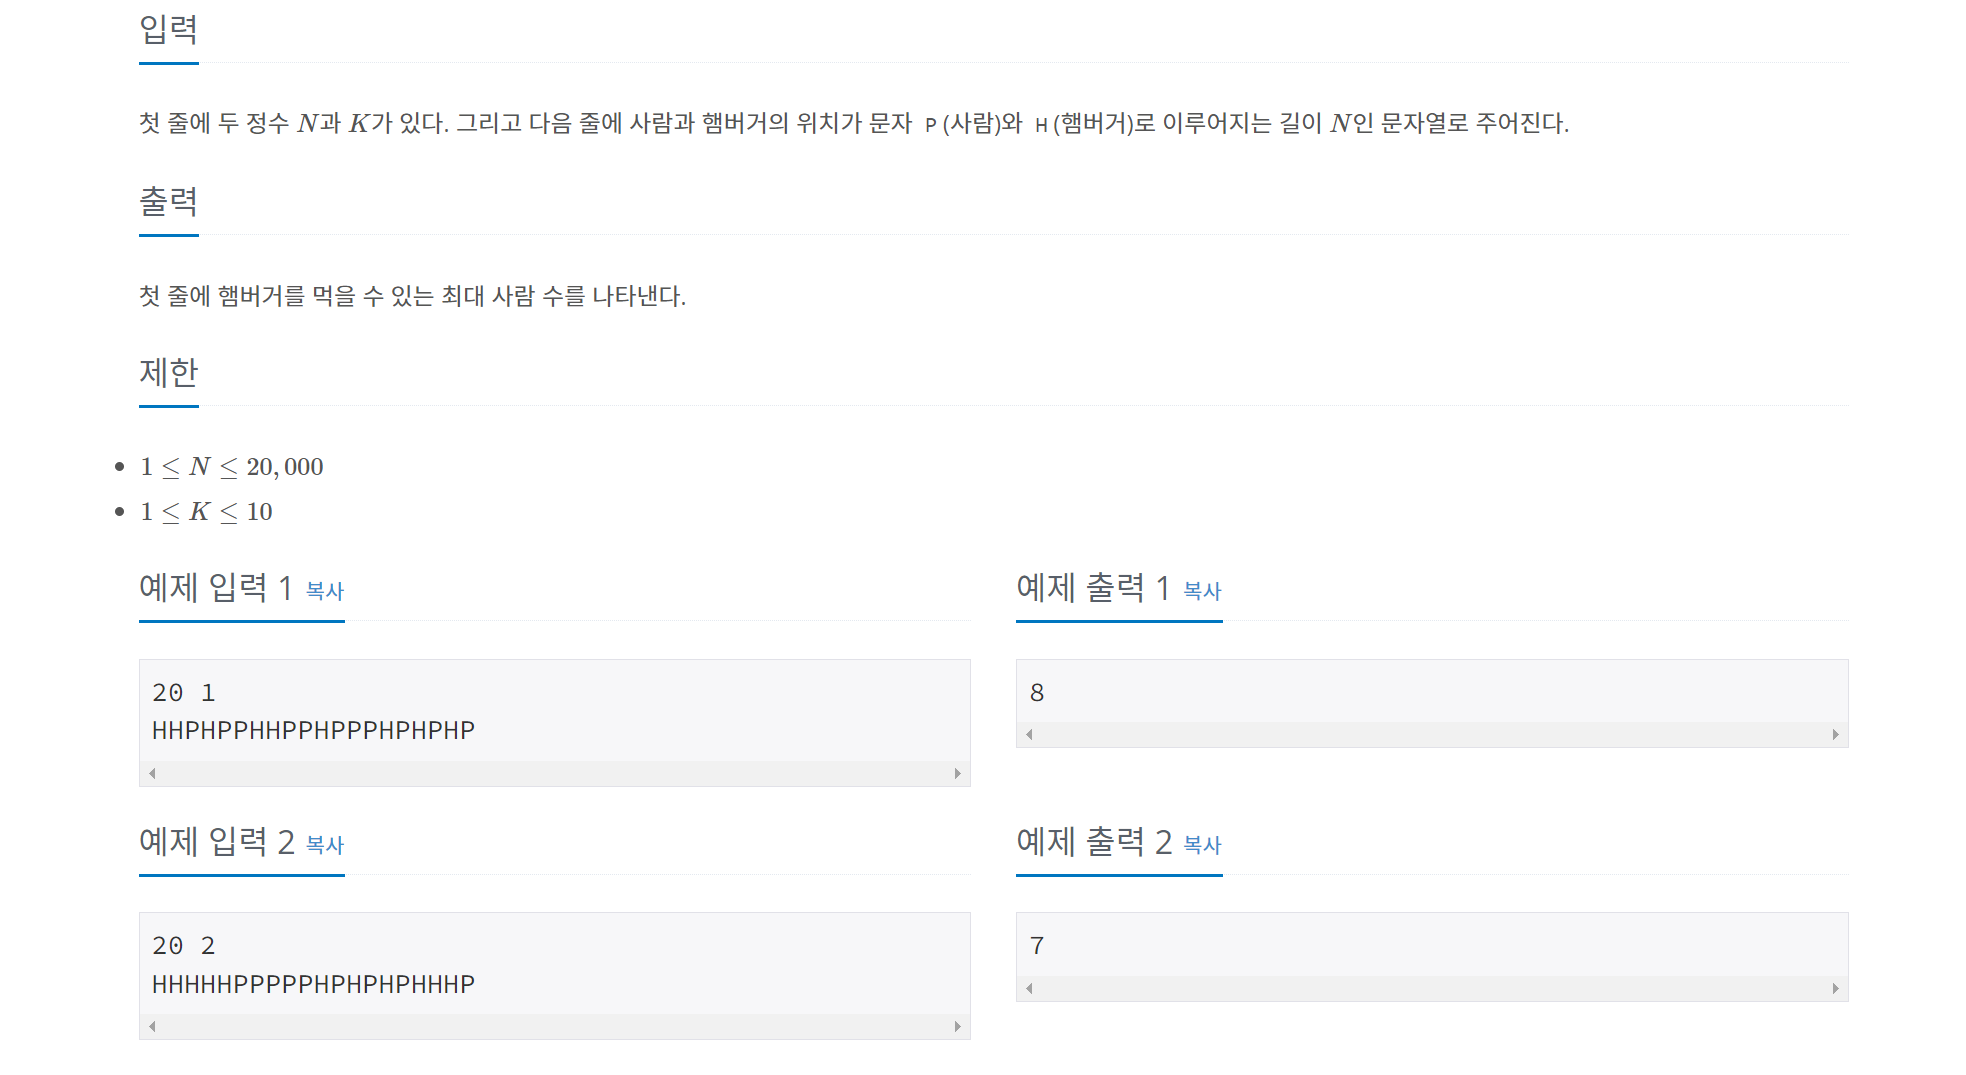Click 복사 next to 예제 출력 2
Viewport: 1966px width, 1075px height.
(1202, 845)
